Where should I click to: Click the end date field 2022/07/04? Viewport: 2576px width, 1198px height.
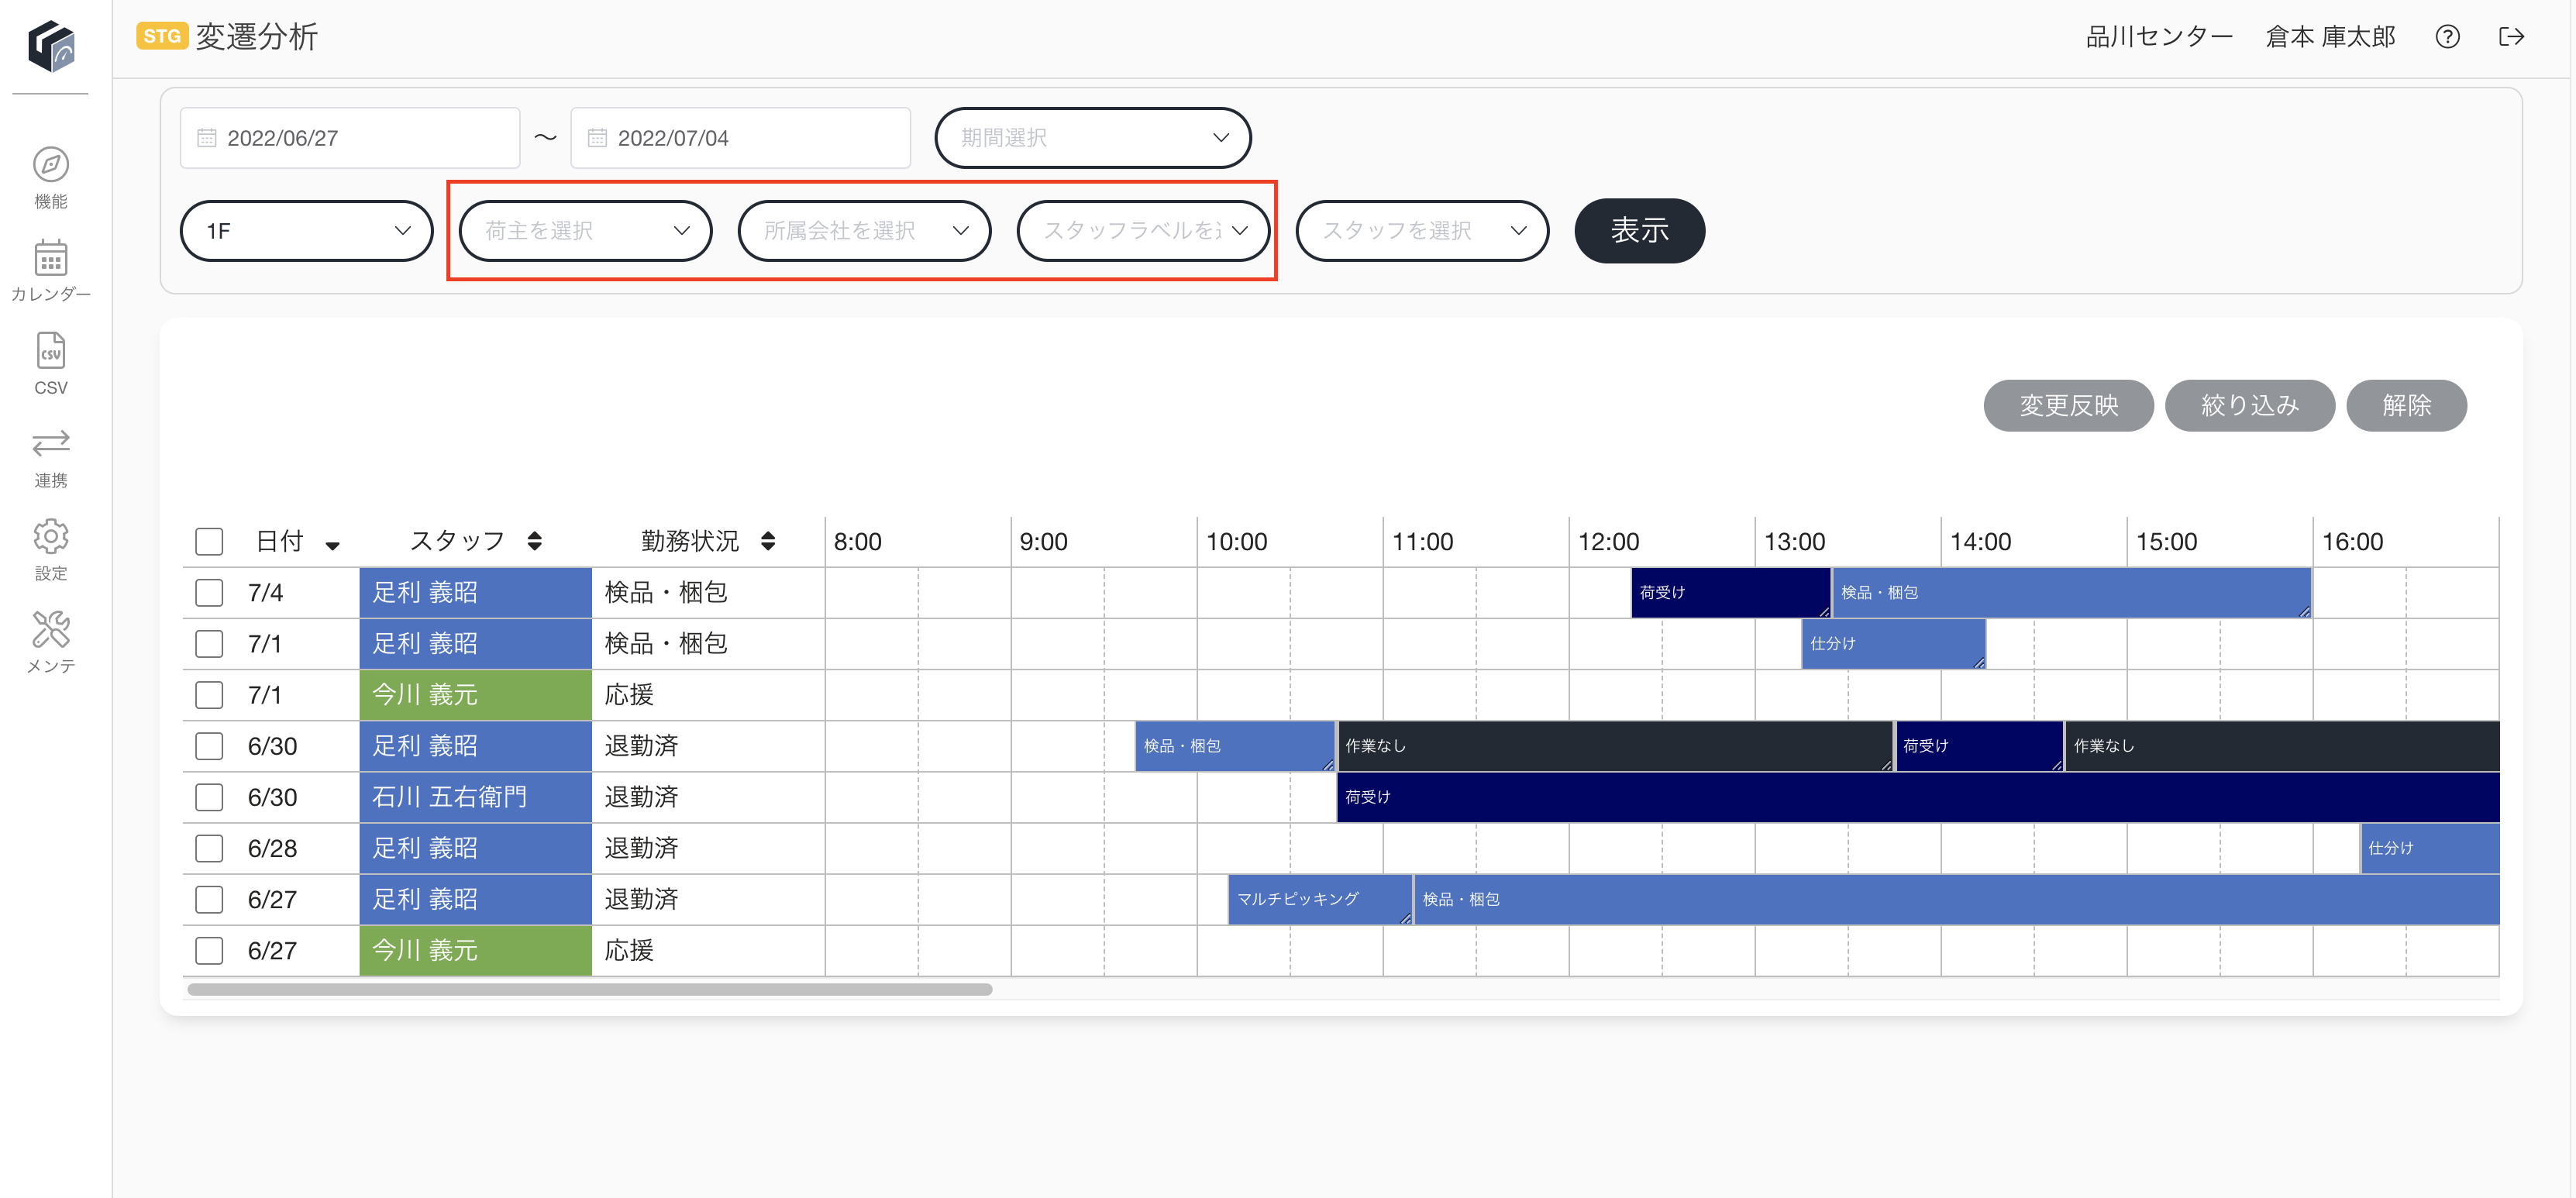point(740,138)
